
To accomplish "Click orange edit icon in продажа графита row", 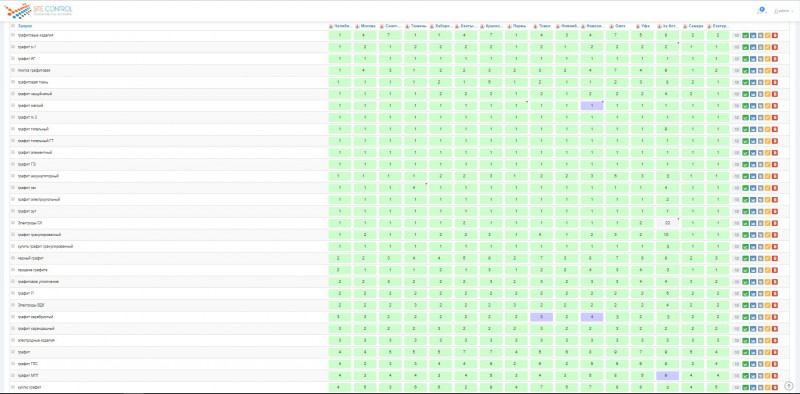I will click(767, 270).
